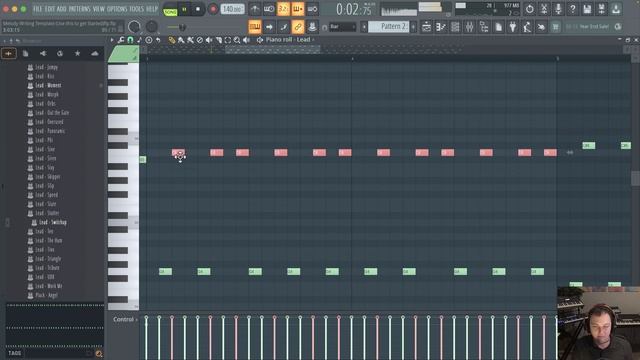Toggle multilink to controllers button
This screenshot has height=360, width=640.
point(298,27)
